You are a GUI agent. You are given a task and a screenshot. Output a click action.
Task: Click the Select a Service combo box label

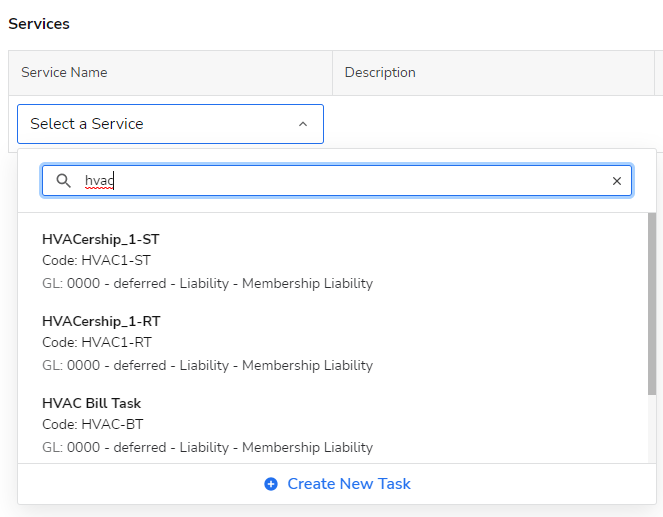pyautogui.click(x=87, y=124)
